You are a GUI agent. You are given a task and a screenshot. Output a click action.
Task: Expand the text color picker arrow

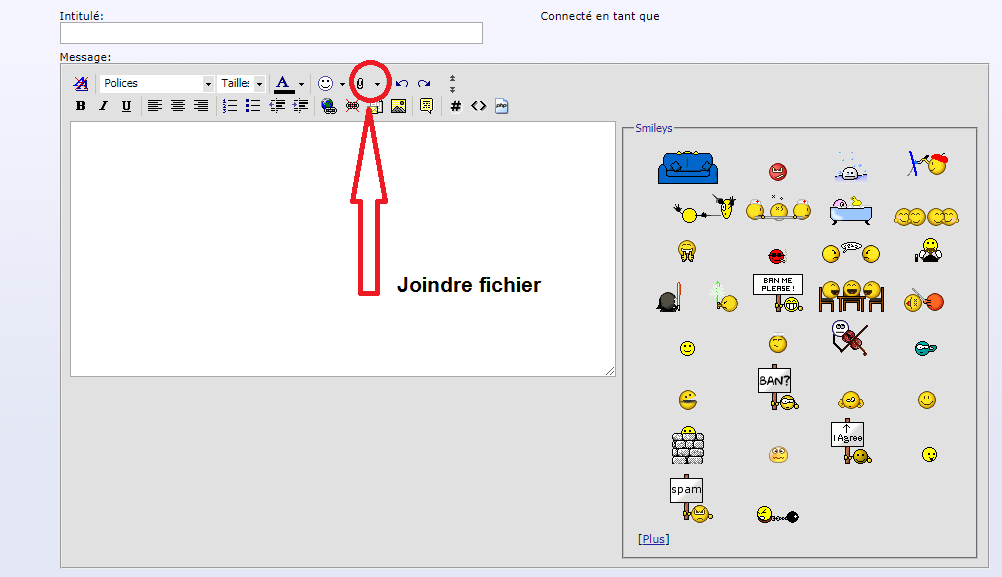pyautogui.click(x=302, y=84)
